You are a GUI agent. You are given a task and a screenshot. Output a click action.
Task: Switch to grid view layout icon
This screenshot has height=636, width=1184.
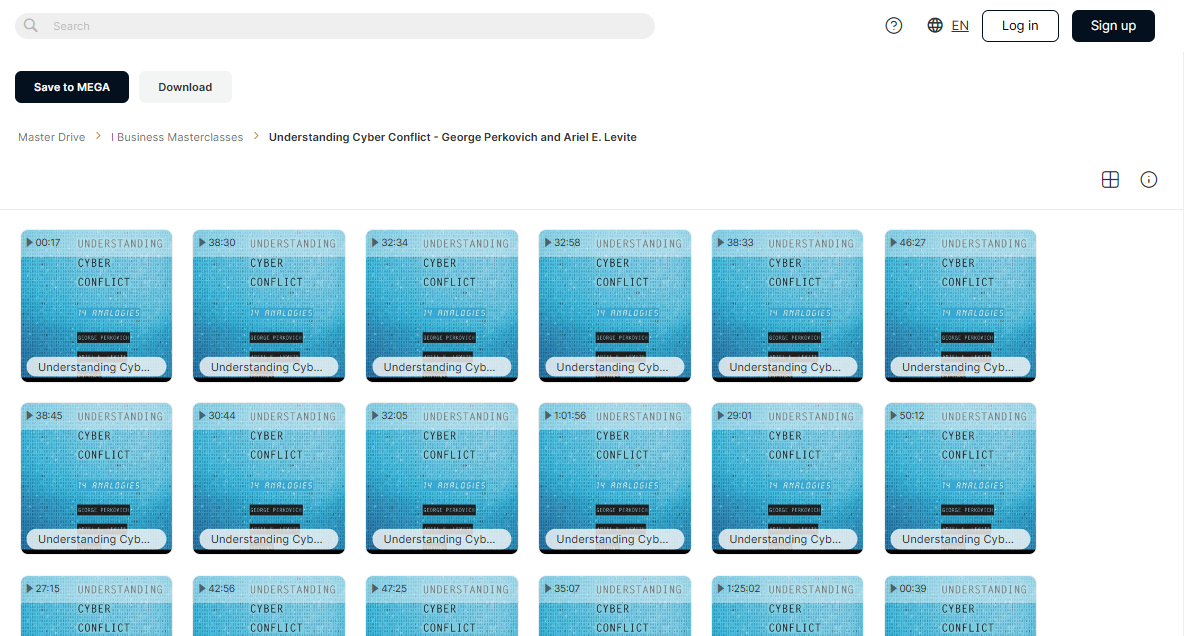[x=1110, y=180]
